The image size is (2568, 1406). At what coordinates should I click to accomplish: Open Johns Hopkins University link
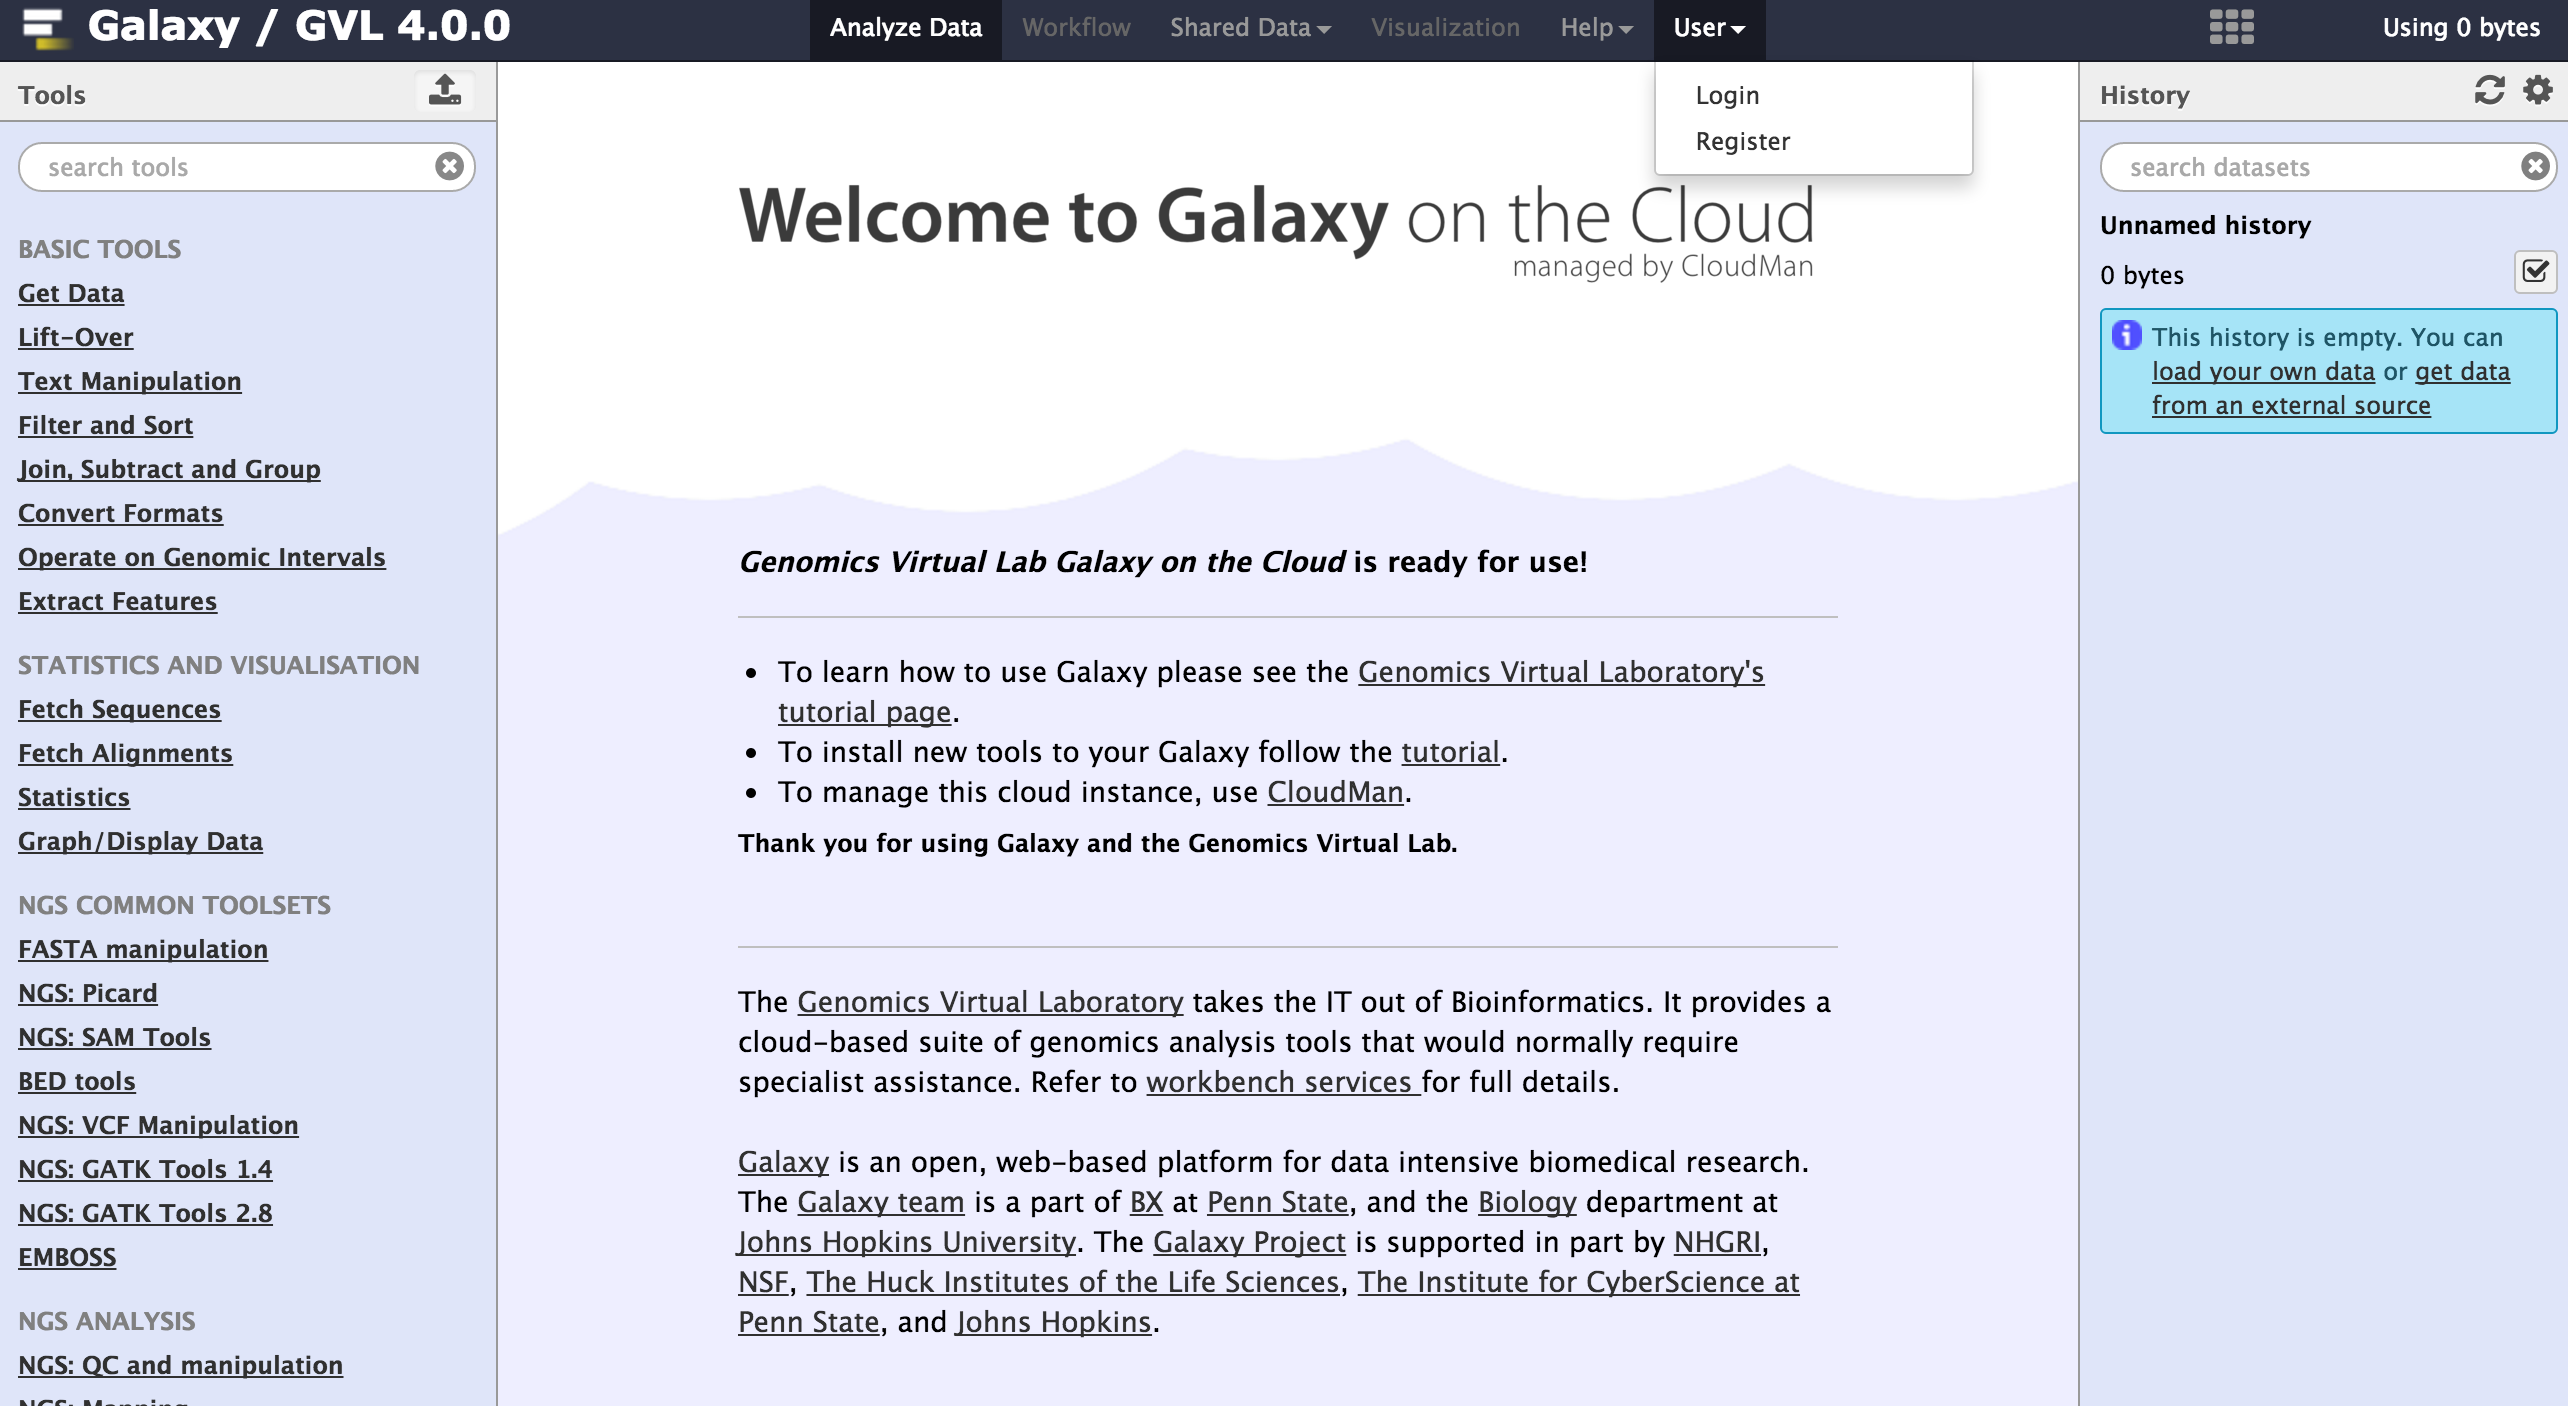point(907,1242)
